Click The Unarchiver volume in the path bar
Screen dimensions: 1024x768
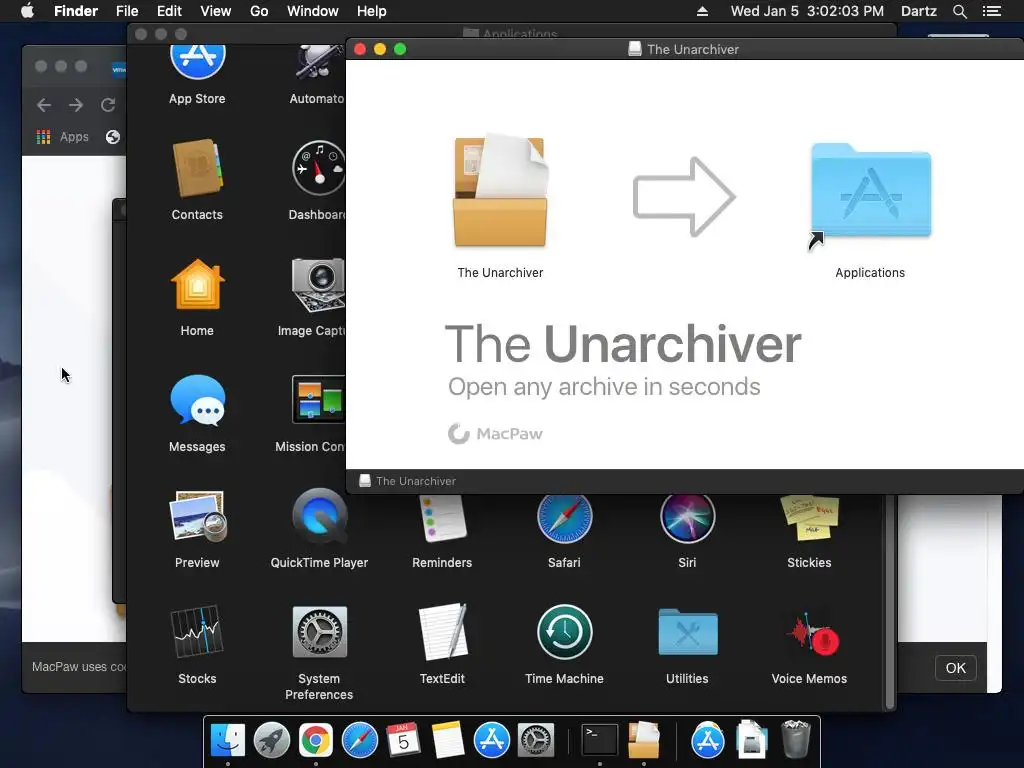point(408,481)
